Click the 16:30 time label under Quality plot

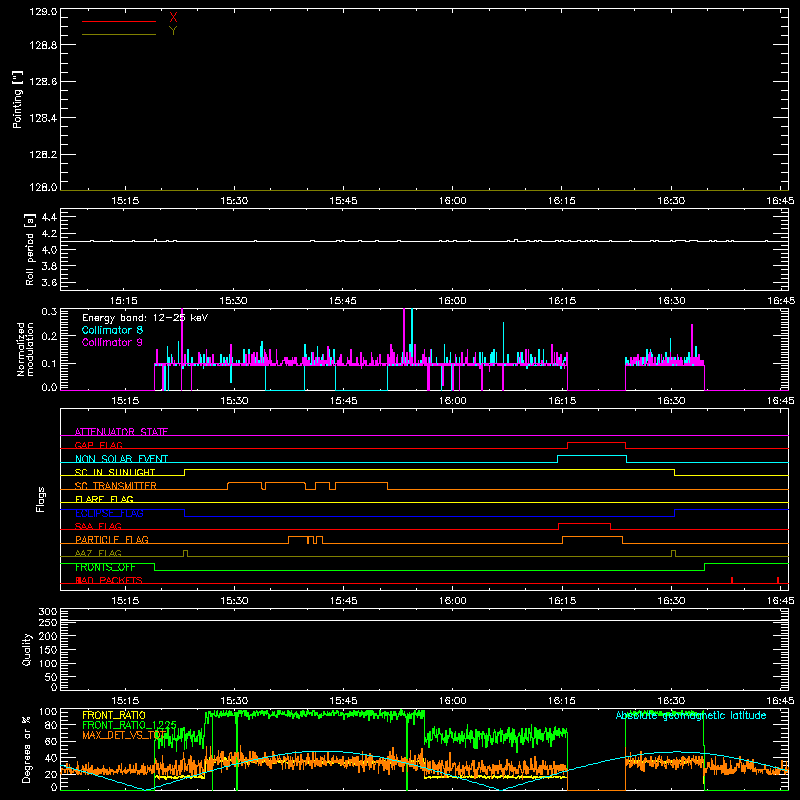click(671, 701)
